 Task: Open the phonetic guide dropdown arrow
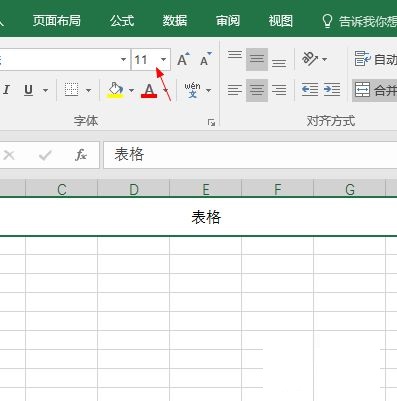coord(209,90)
